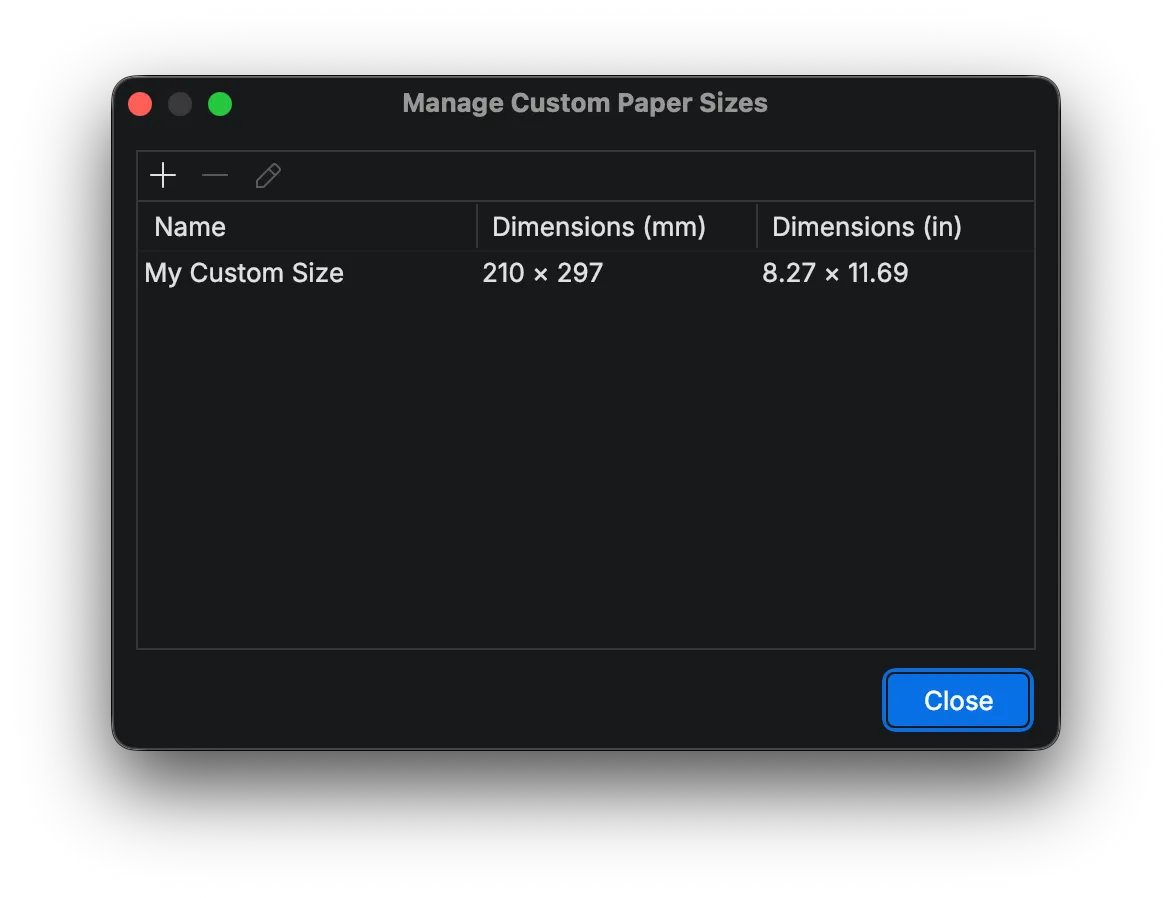Click the yellow minimize traffic light button
The image size is (1172, 898).
179,103
